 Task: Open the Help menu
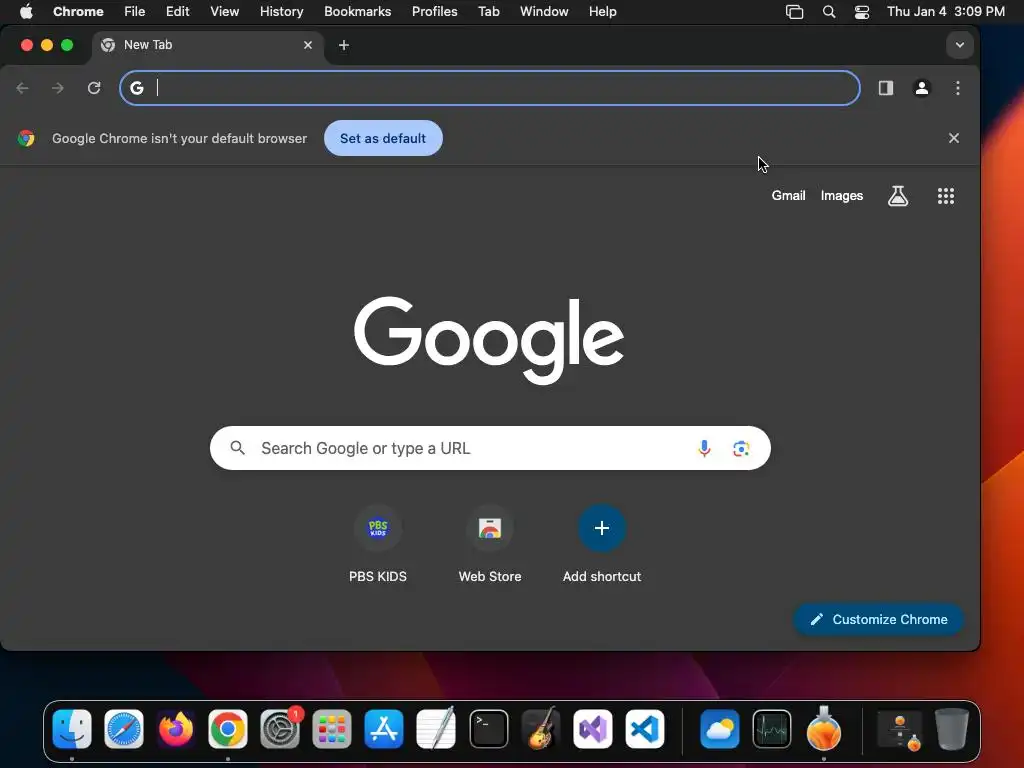(602, 11)
